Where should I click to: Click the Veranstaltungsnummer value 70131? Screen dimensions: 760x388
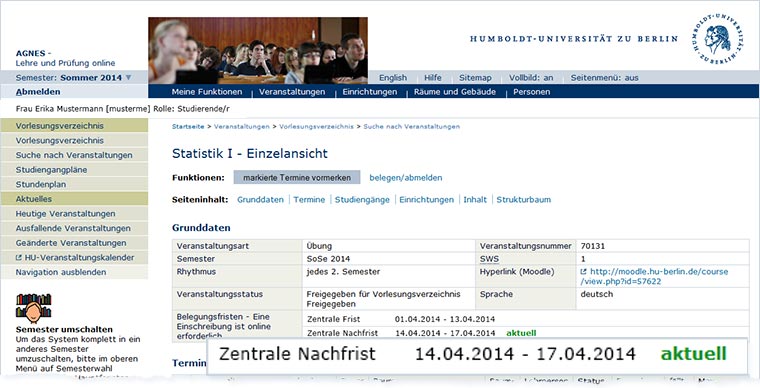point(593,246)
